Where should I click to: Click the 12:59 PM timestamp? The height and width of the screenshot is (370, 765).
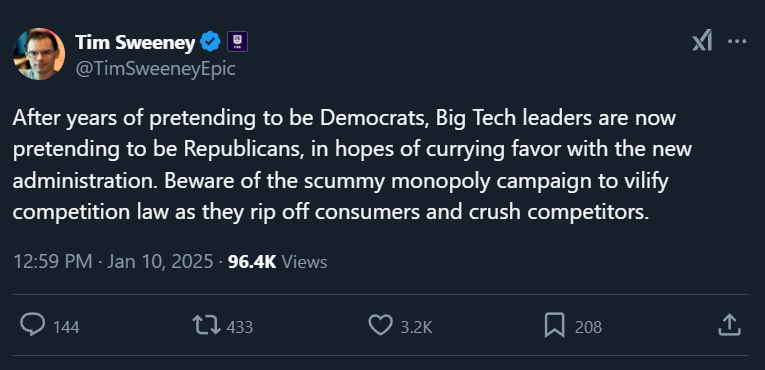coord(52,262)
